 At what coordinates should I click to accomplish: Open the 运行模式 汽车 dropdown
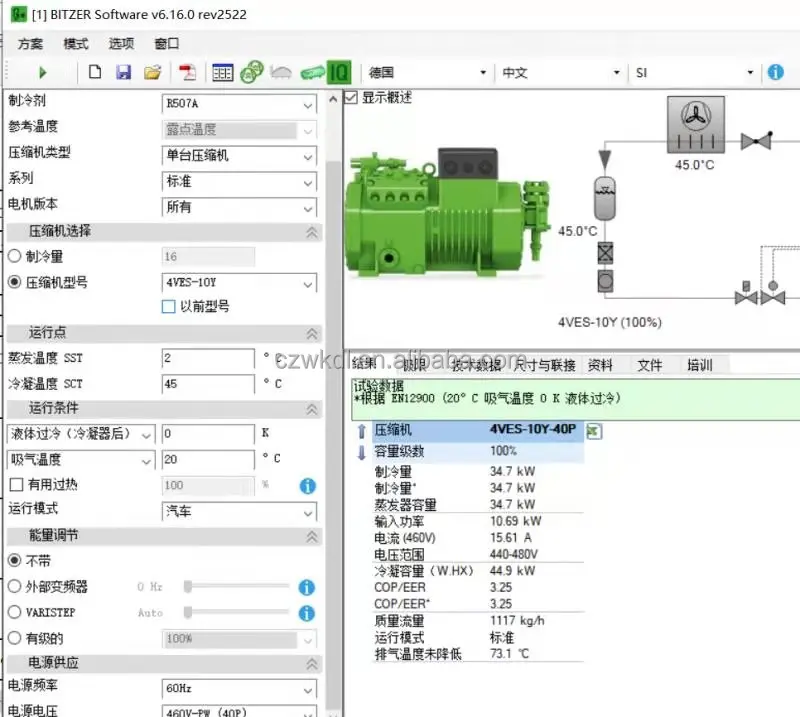point(239,511)
